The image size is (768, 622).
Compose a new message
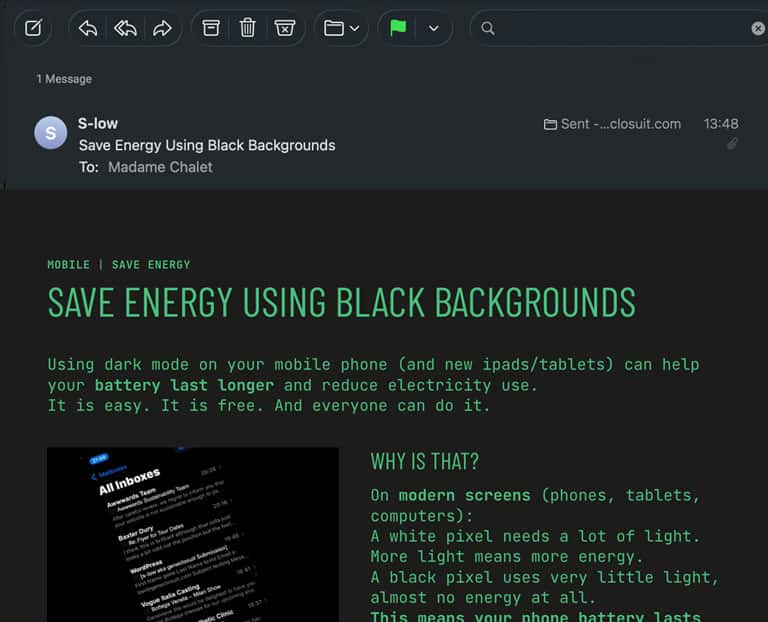[x=33, y=28]
